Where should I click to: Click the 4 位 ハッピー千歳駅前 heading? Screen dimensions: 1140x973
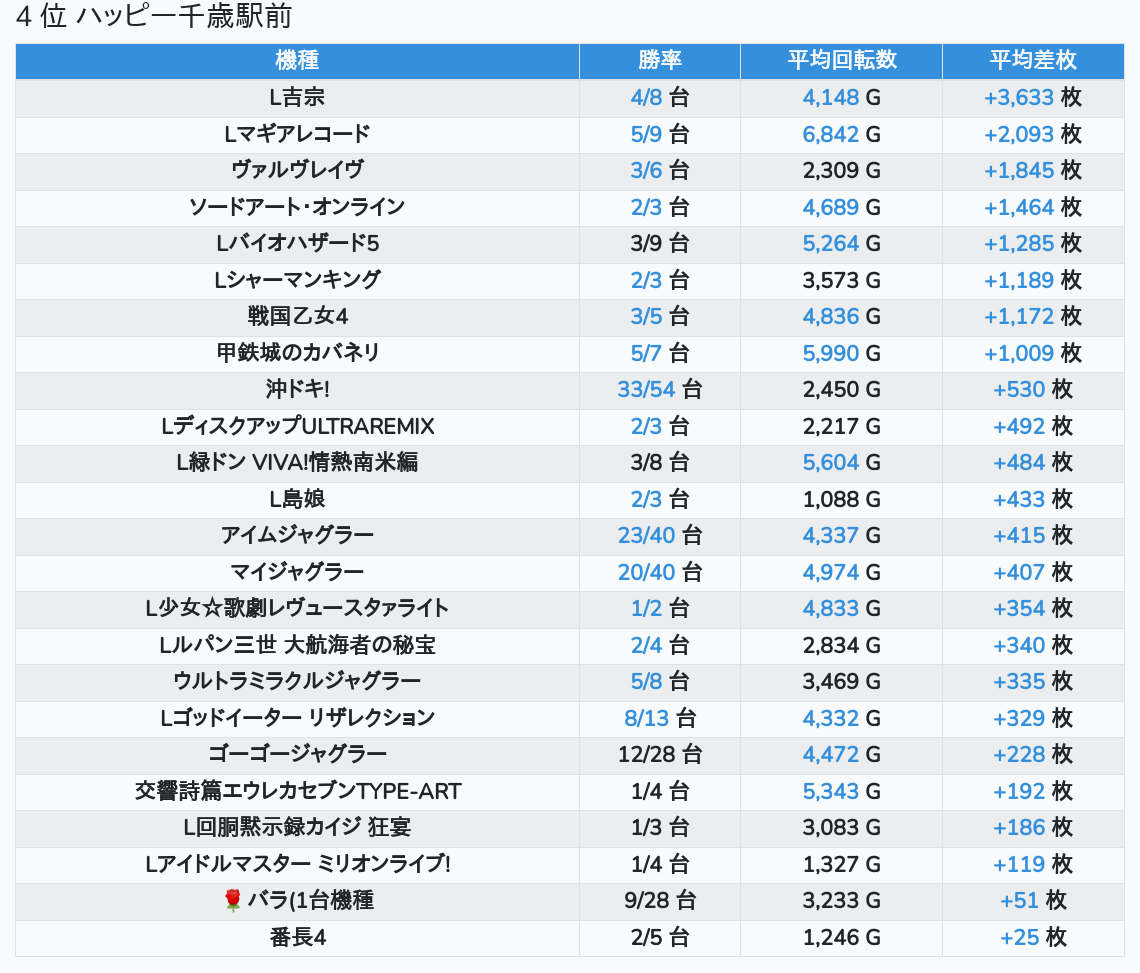click(153, 17)
